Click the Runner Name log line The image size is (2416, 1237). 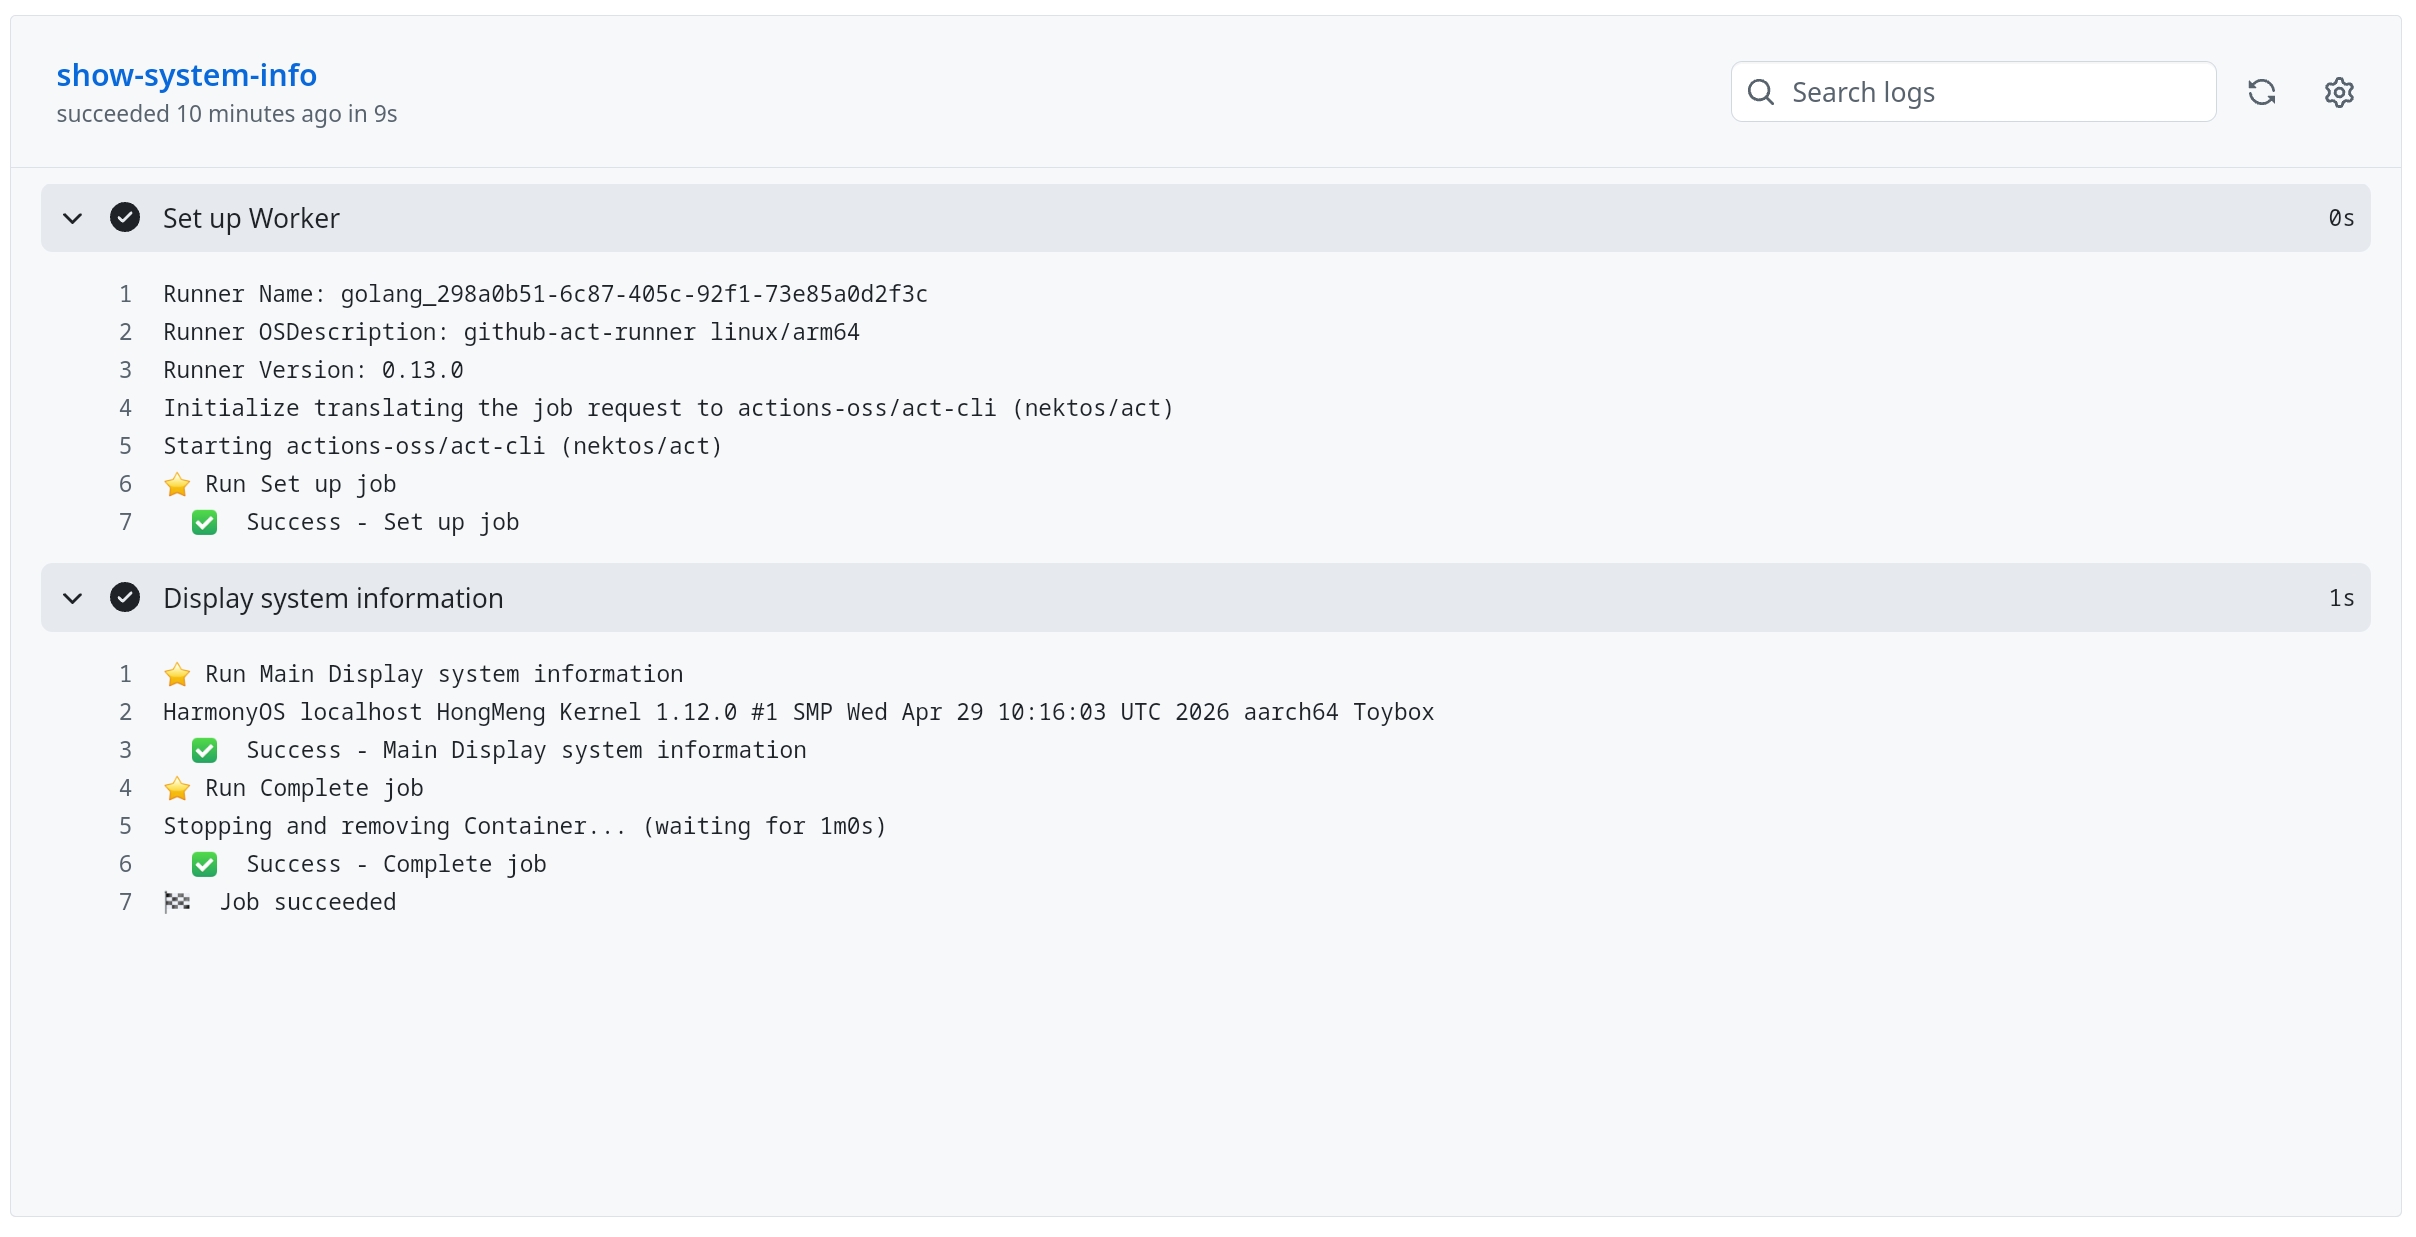545,294
